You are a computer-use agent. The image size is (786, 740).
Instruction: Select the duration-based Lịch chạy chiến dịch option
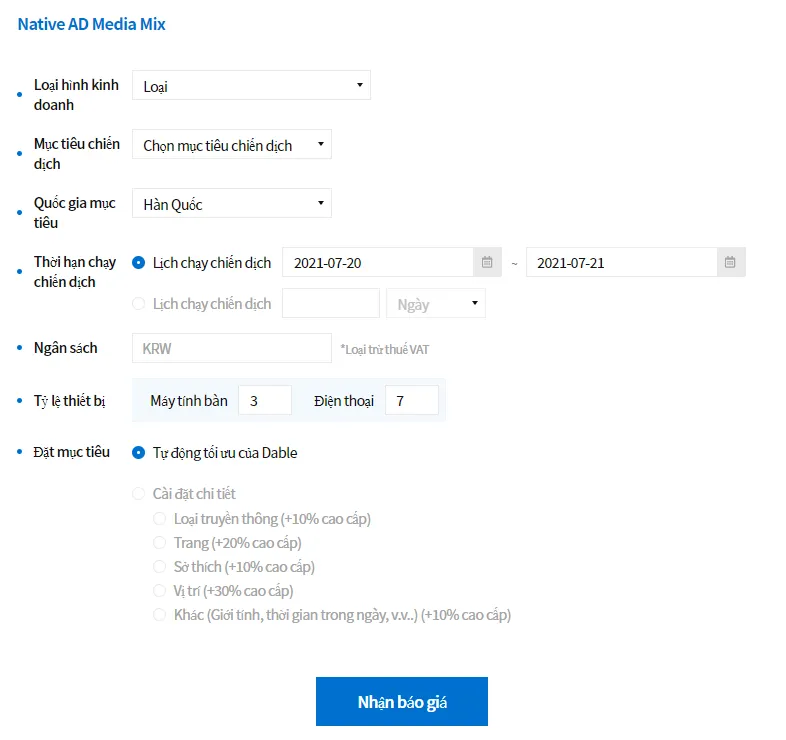point(138,304)
